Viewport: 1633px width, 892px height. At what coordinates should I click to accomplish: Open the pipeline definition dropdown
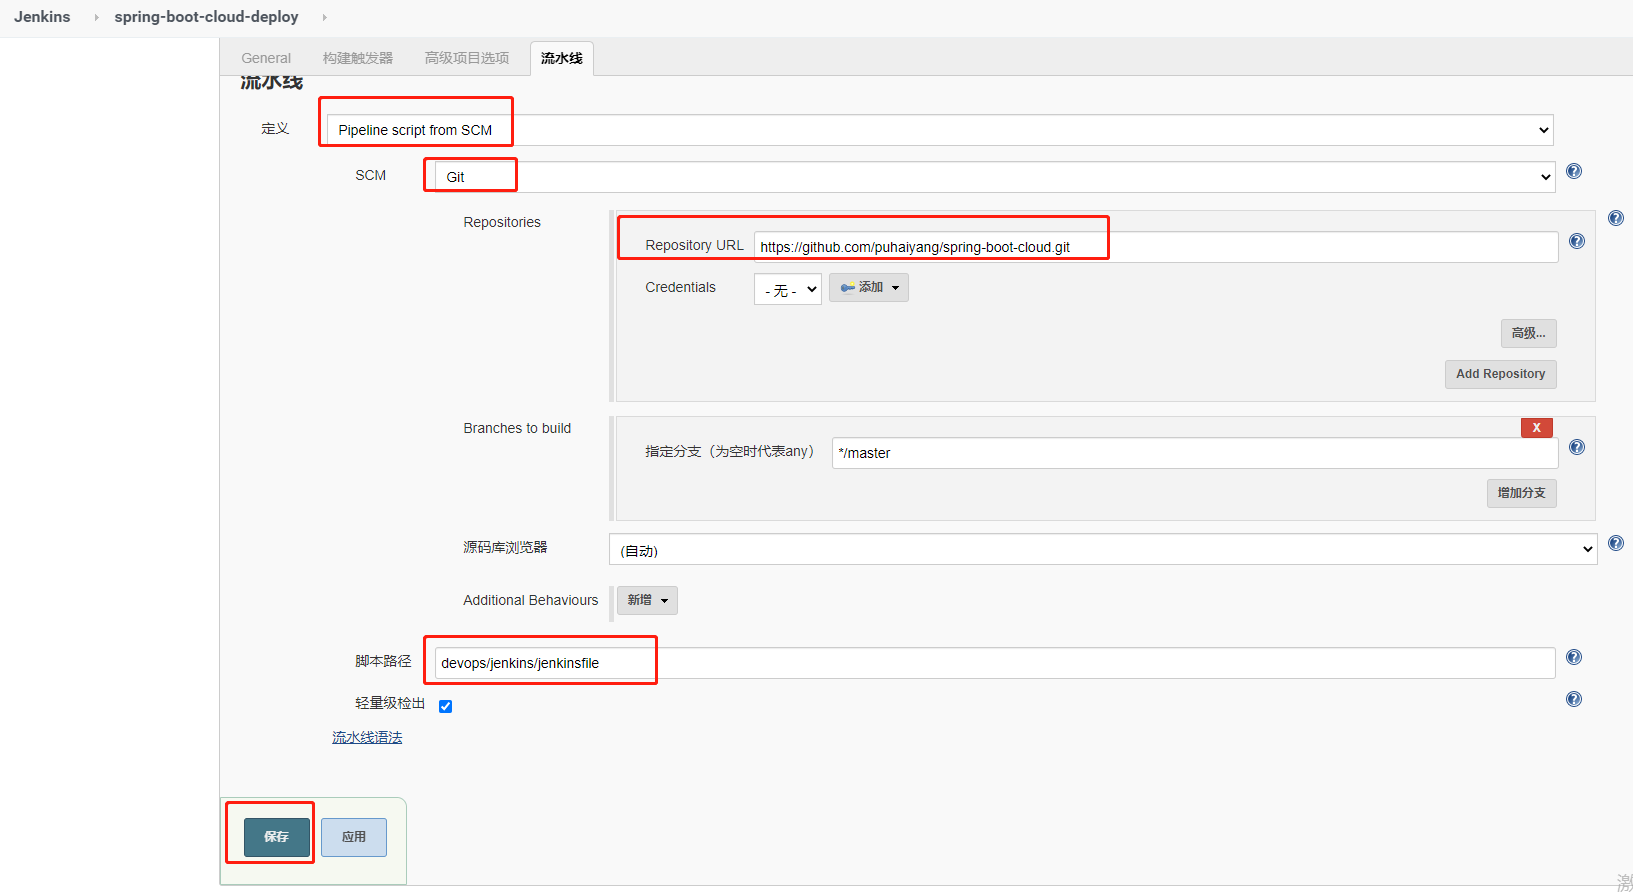point(940,130)
